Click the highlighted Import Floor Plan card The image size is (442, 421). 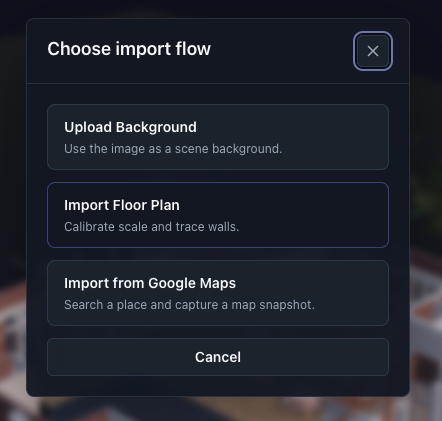218,215
